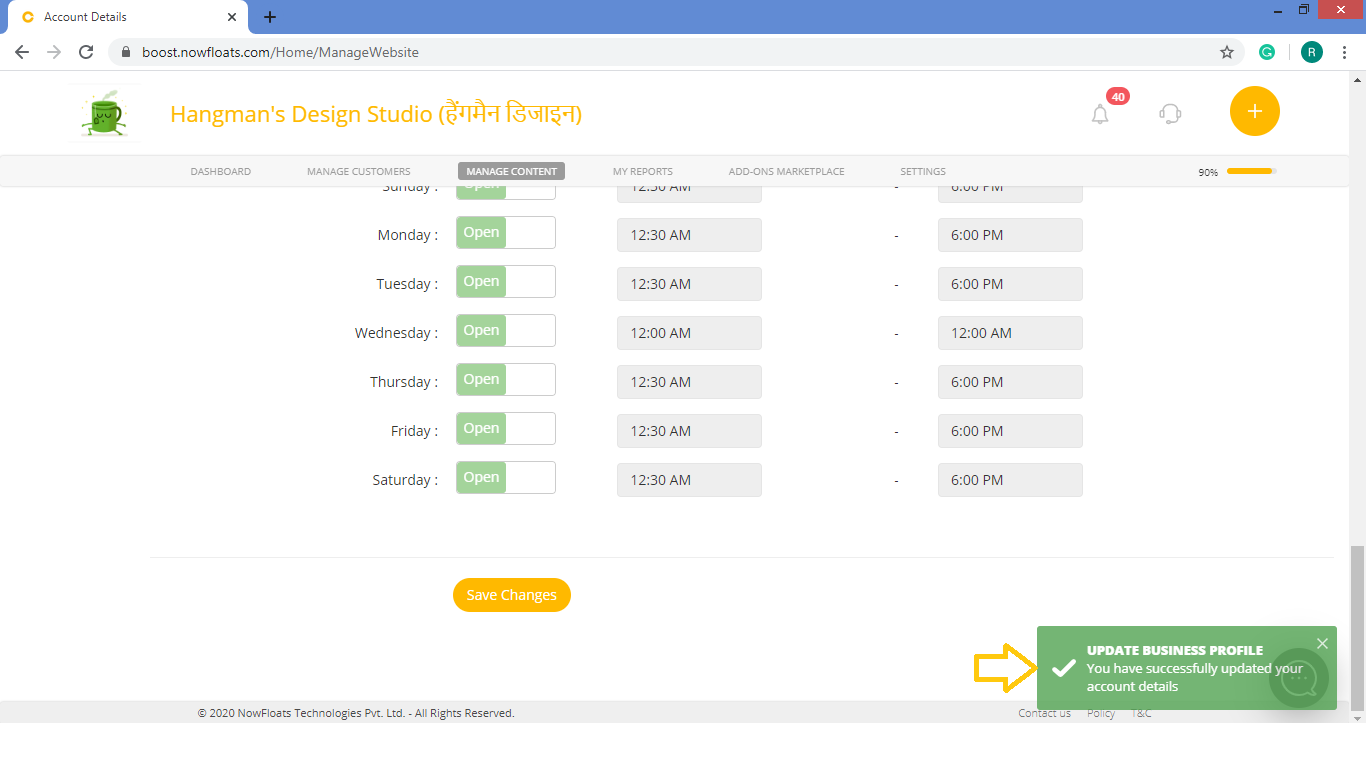The image size is (1366, 768).
Task: Open Monday closing time 6:00 PM
Action: click(1010, 235)
